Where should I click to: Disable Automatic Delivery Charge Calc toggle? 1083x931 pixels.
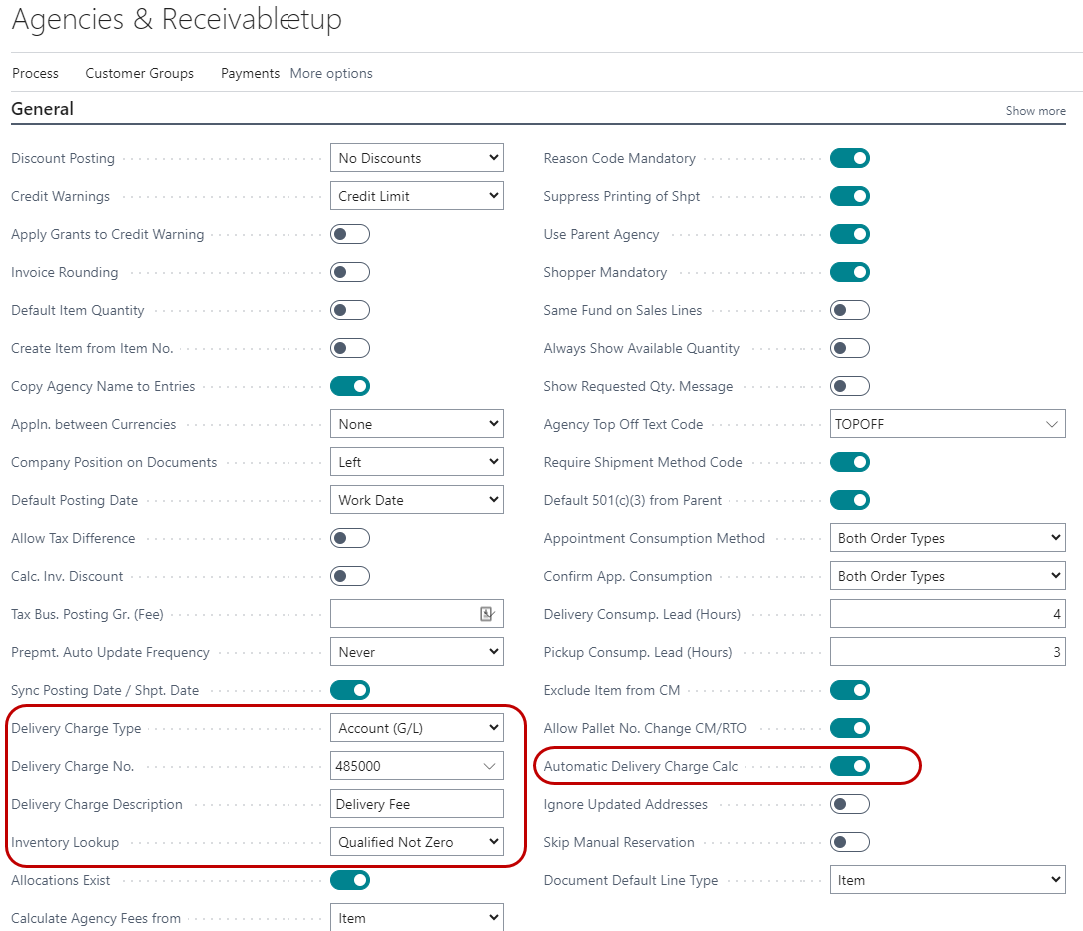[849, 766]
